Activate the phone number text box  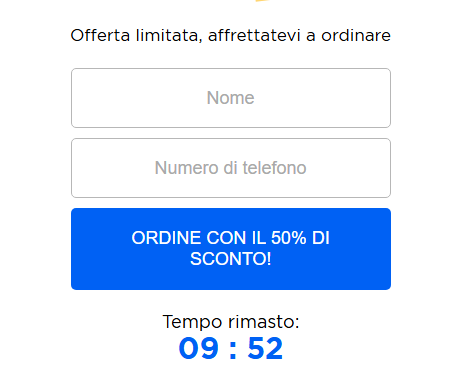pyautogui.click(x=231, y=168)
